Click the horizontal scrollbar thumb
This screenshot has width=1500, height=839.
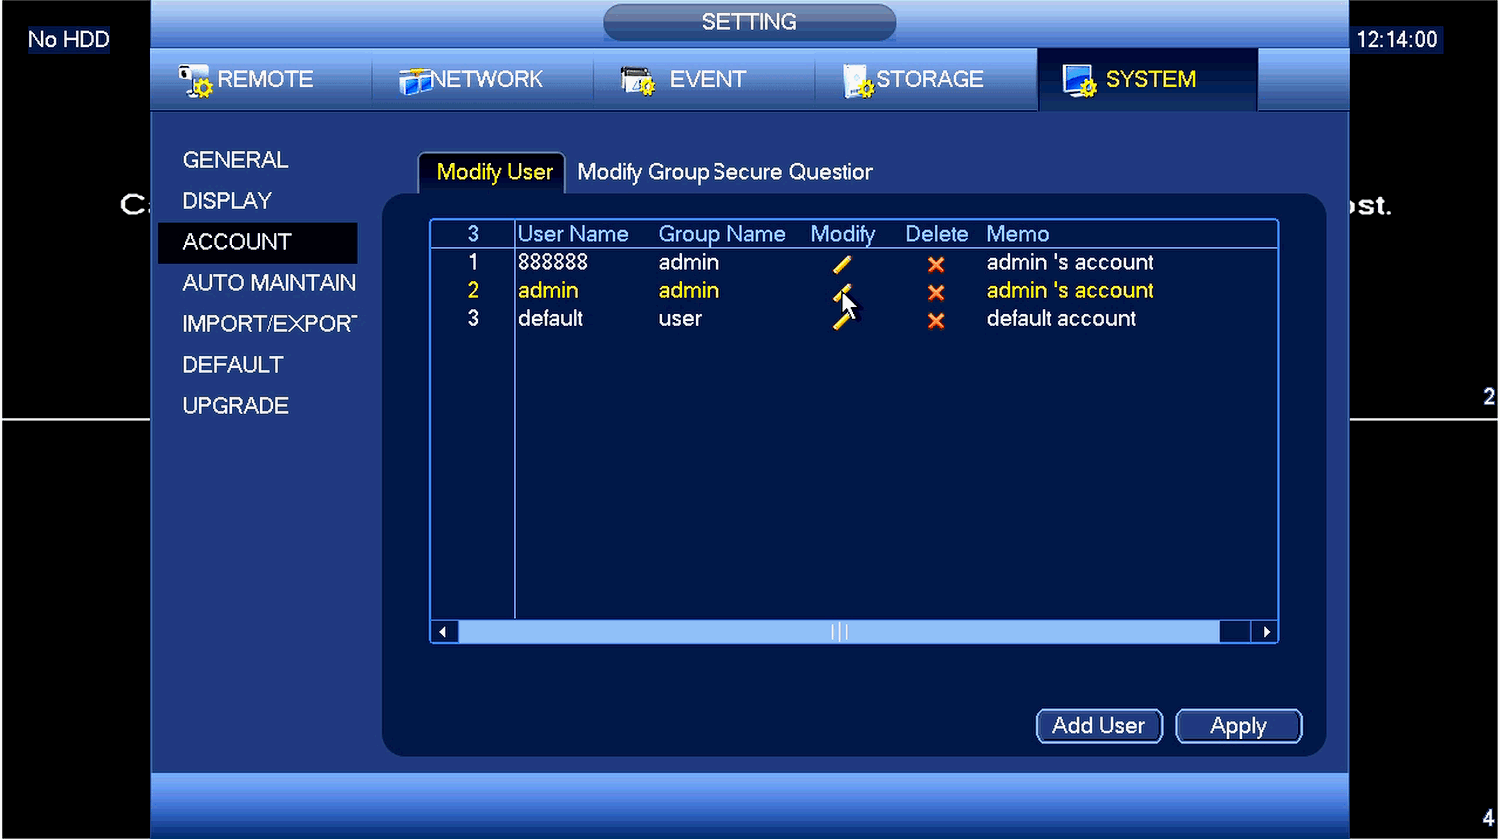838,632
